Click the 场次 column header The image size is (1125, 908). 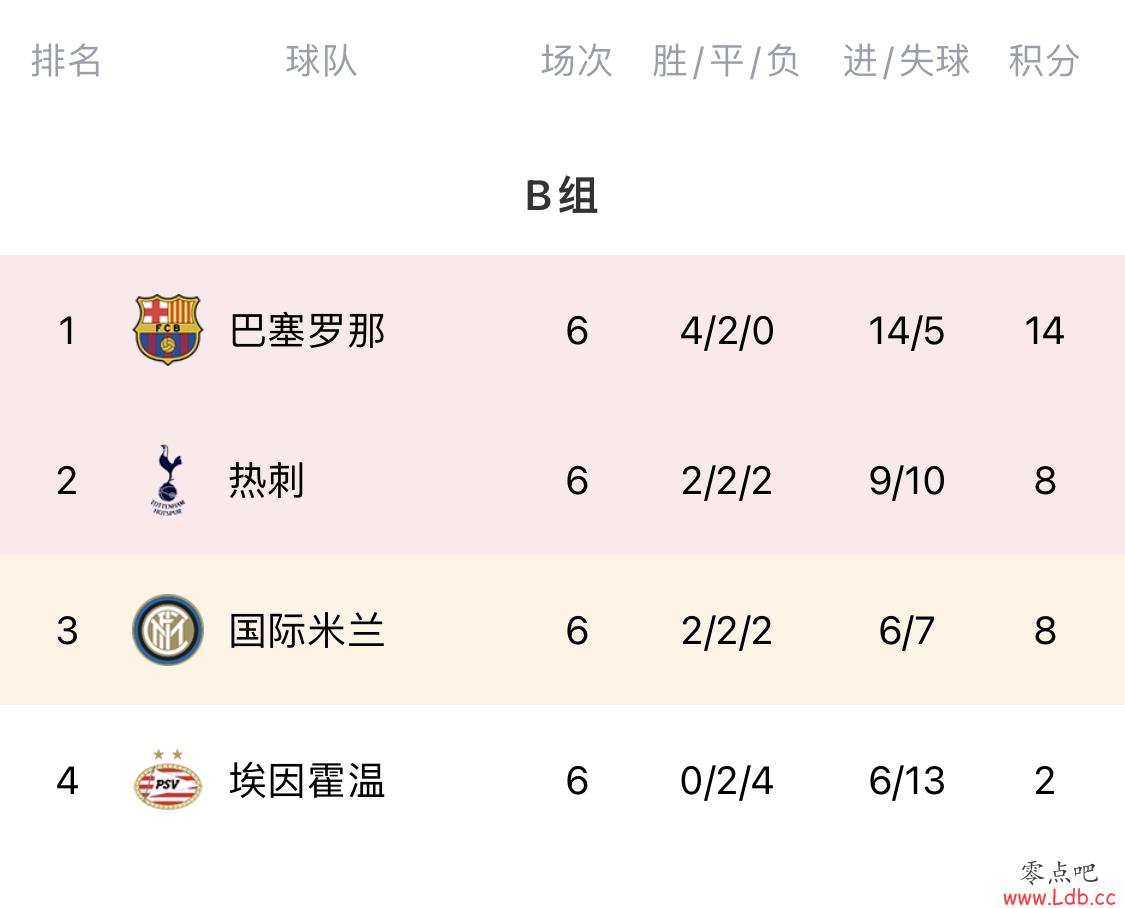576,60
